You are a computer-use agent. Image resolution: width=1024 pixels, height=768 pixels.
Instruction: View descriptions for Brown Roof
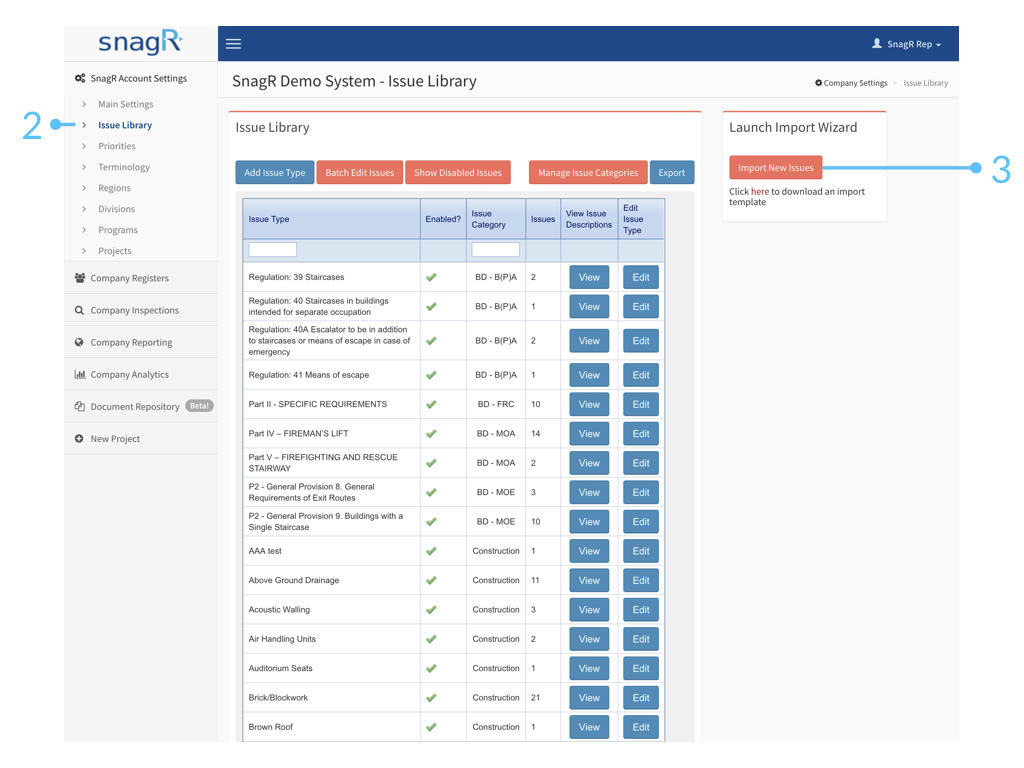[589, 728]
